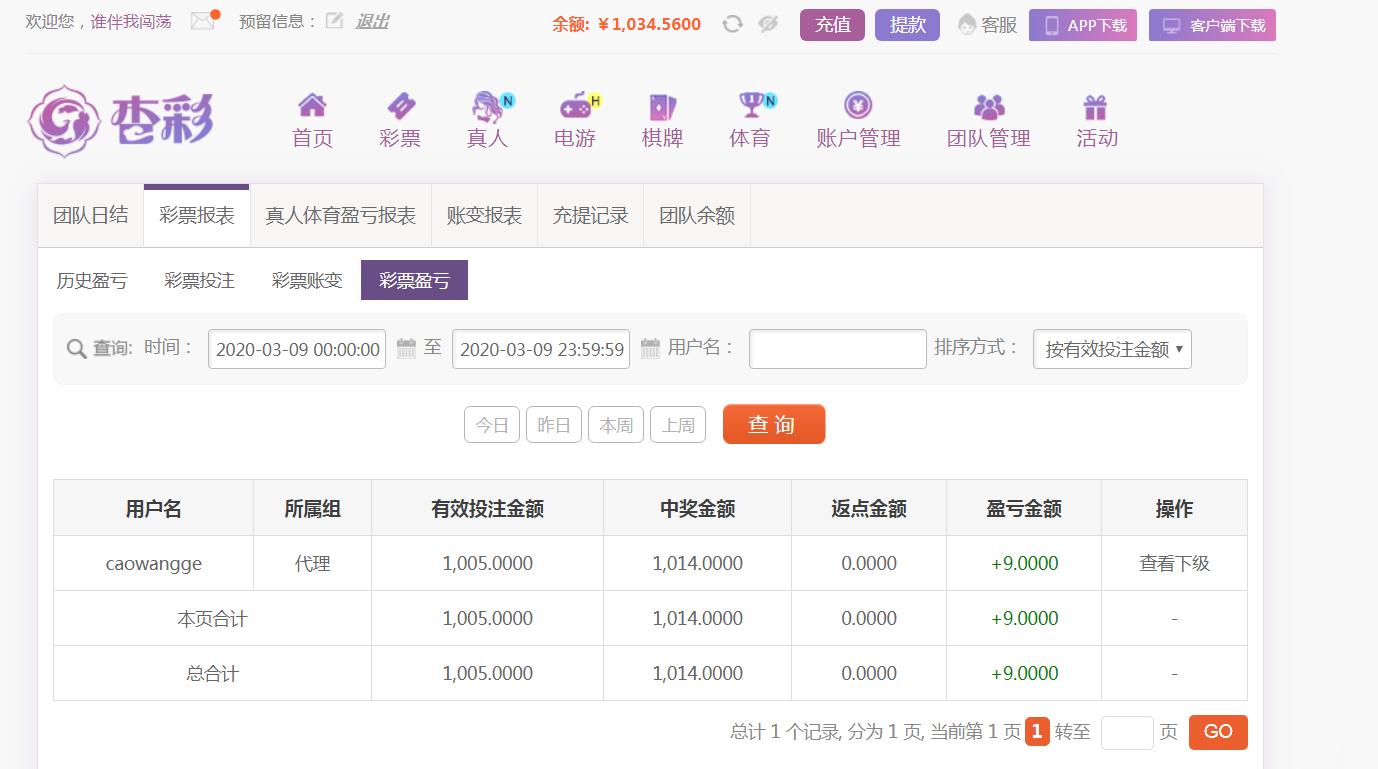Click 退出 logout link
Viewport: 1378px width, 769px height.
(x=372, y=21)
